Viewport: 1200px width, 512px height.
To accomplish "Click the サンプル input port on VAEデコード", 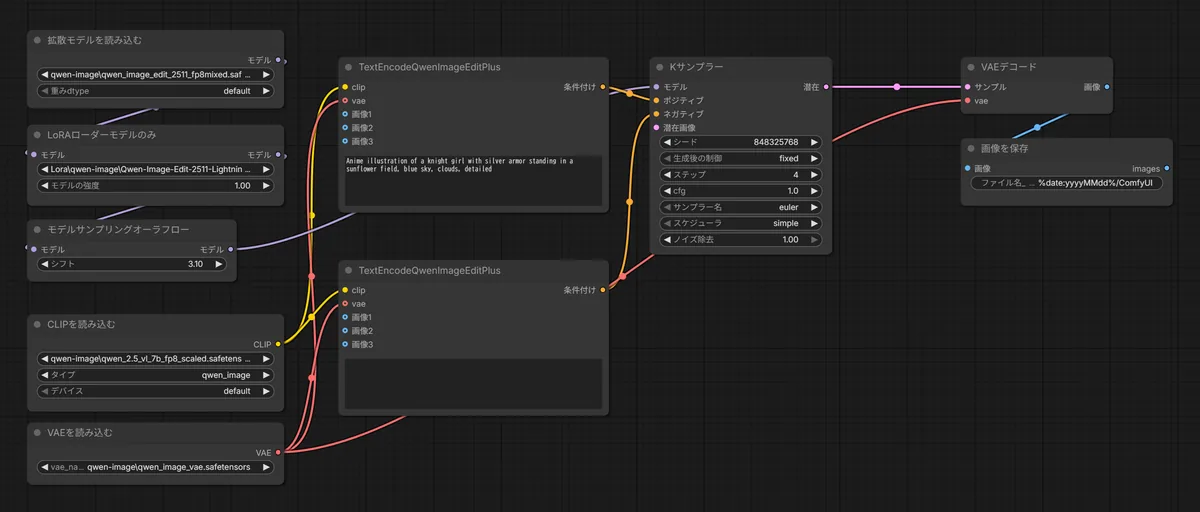I will pyautogui.click(x=968, y=87).
